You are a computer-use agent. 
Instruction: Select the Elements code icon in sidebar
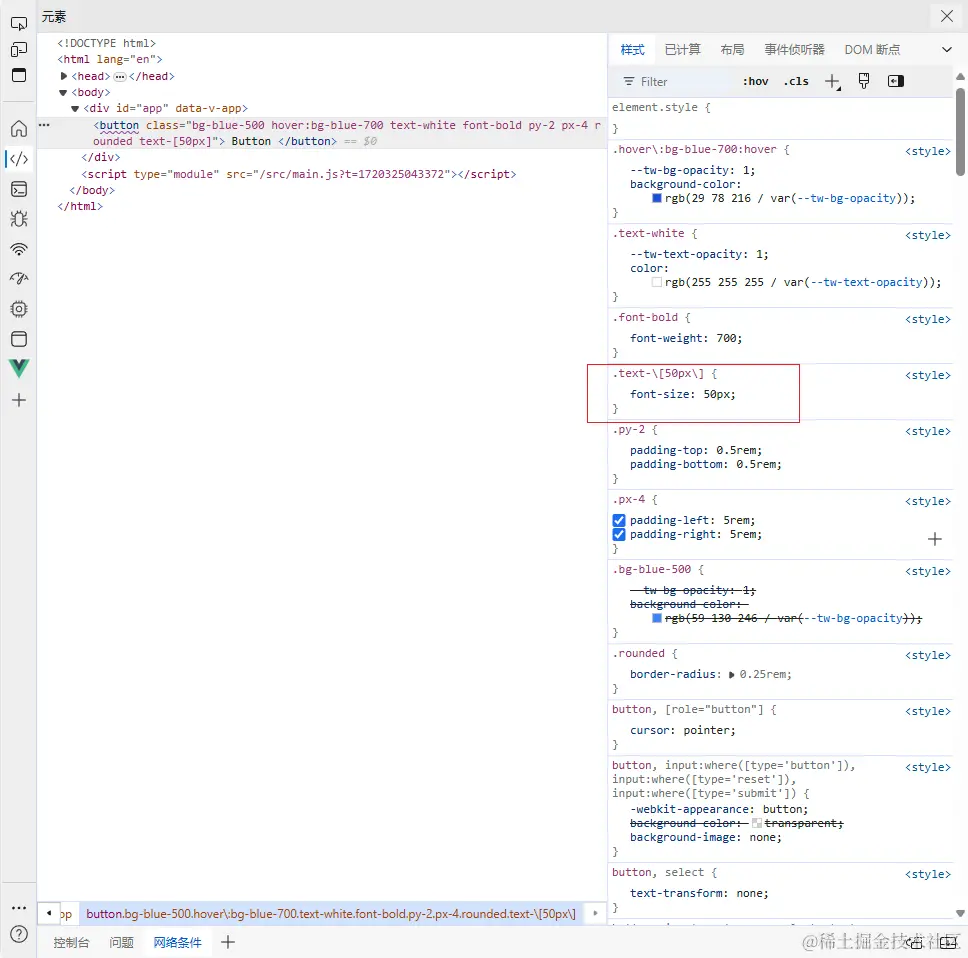pyautogui.click(x=19, y=159)
